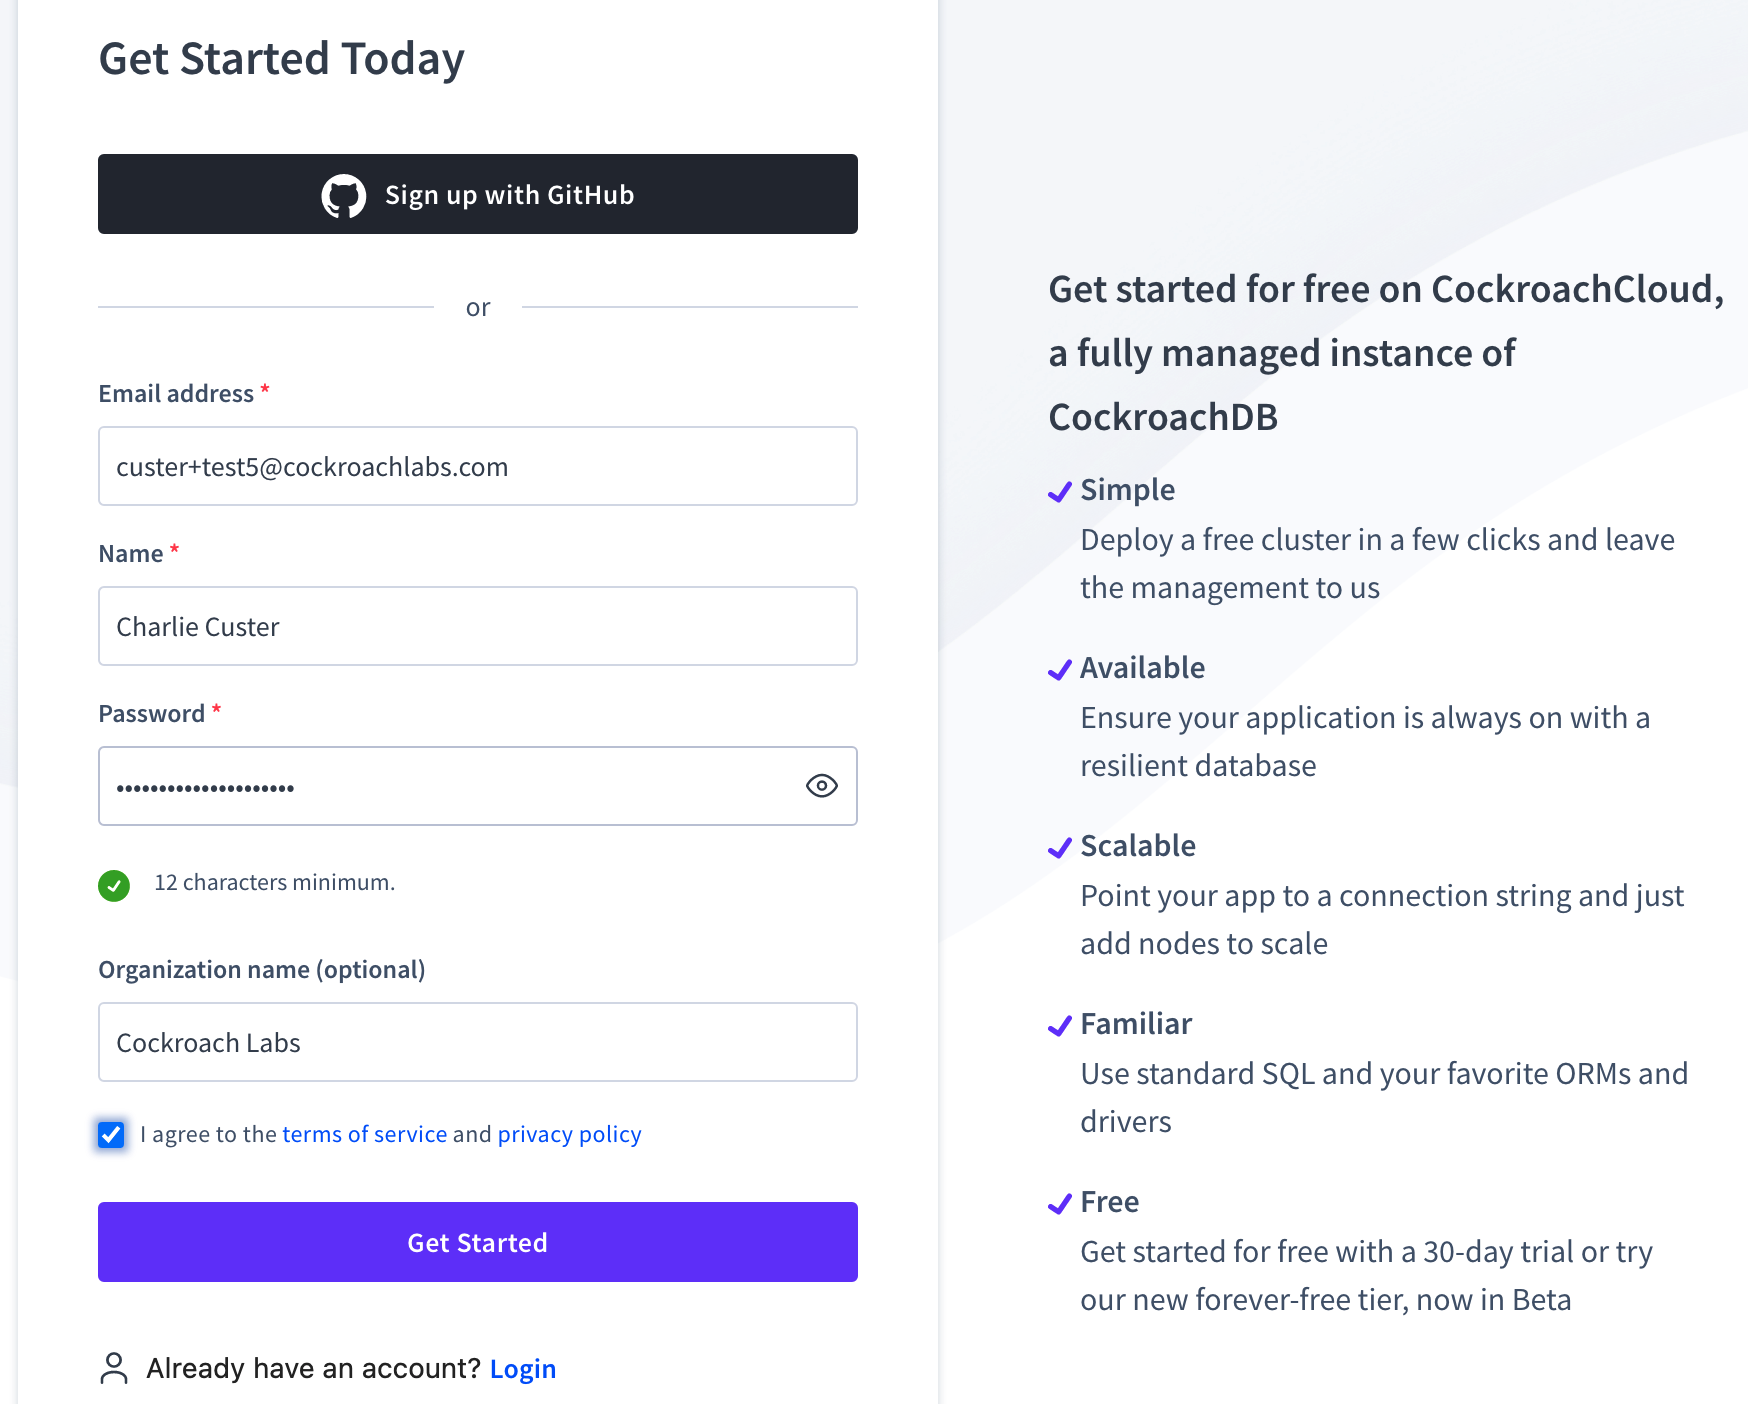Click the checkmark icon next to Available
The width and height of the screenshot is (1748, 1404).
point(1059,671)
